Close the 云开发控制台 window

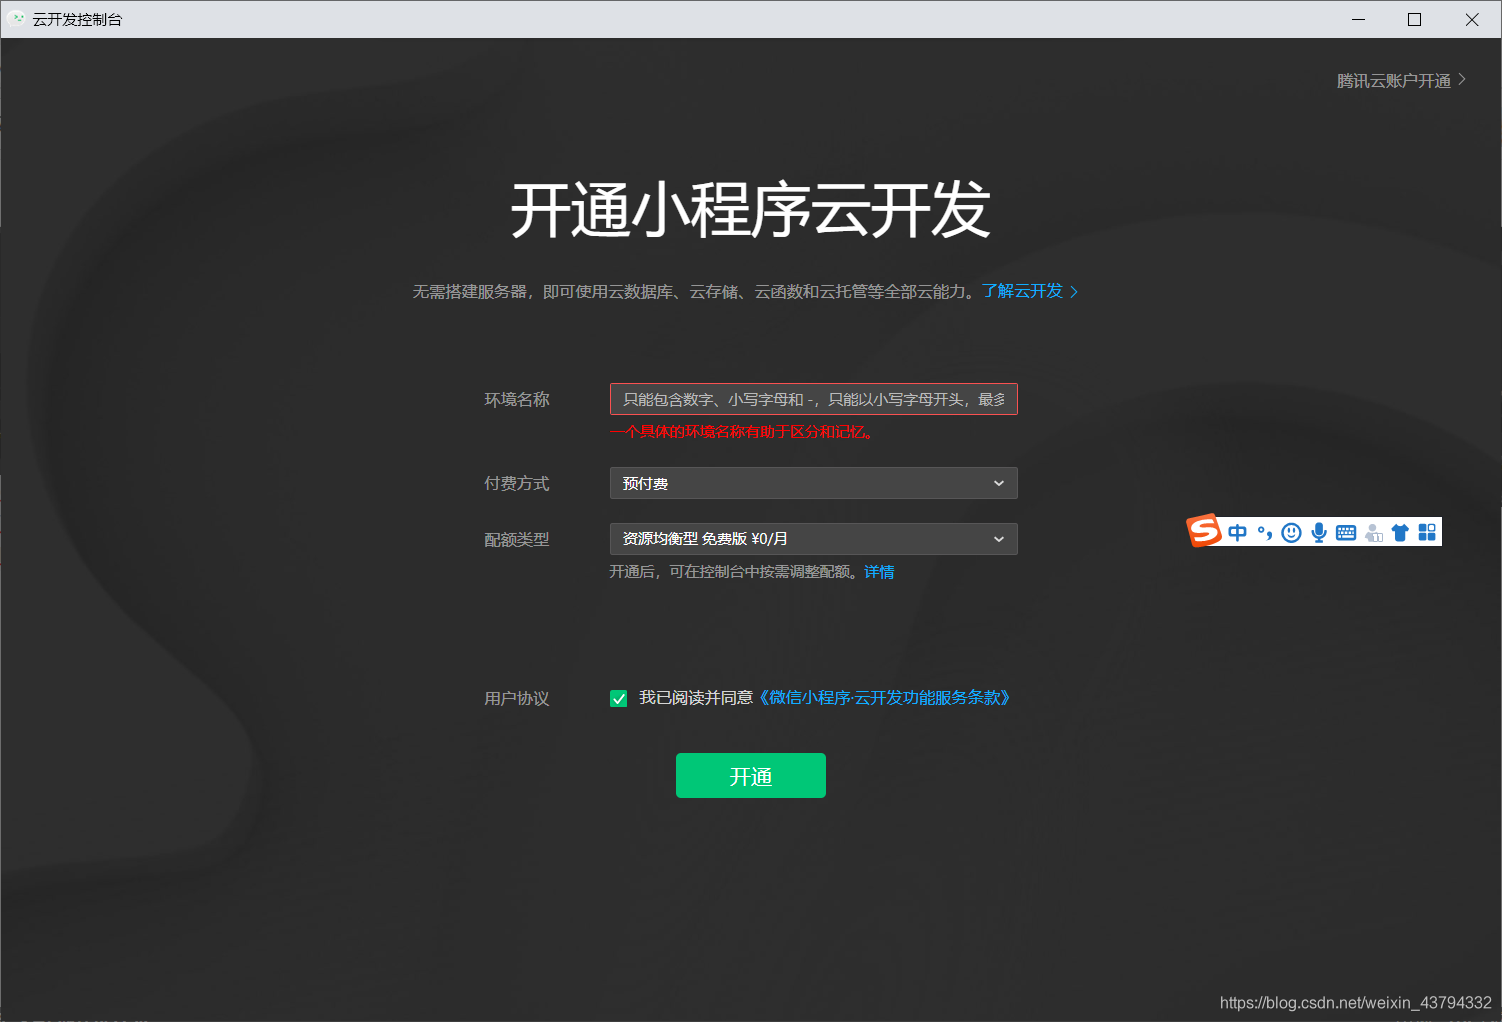pos(1472,19)
